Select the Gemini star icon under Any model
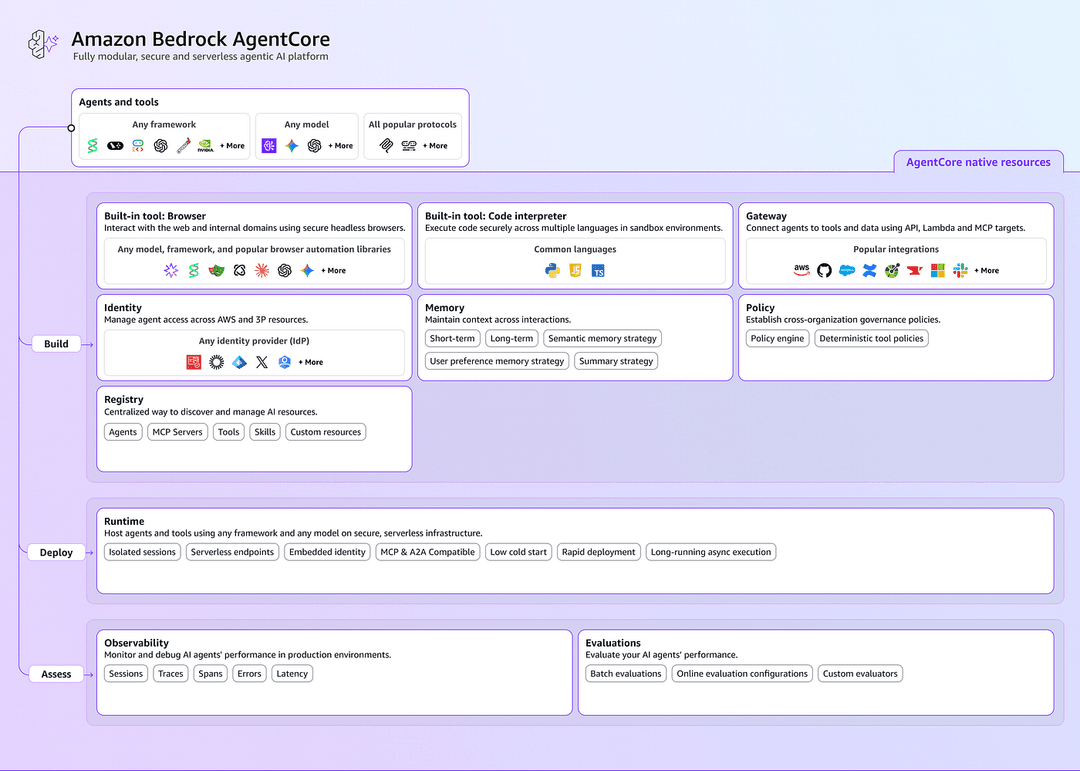The width and height of the screenshot is (1080, 771). click(x=292, y=146)
